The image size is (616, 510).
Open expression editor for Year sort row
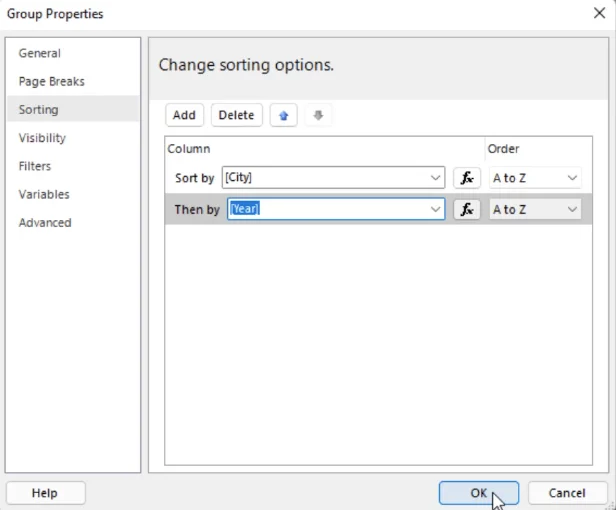tap(467, 209)
